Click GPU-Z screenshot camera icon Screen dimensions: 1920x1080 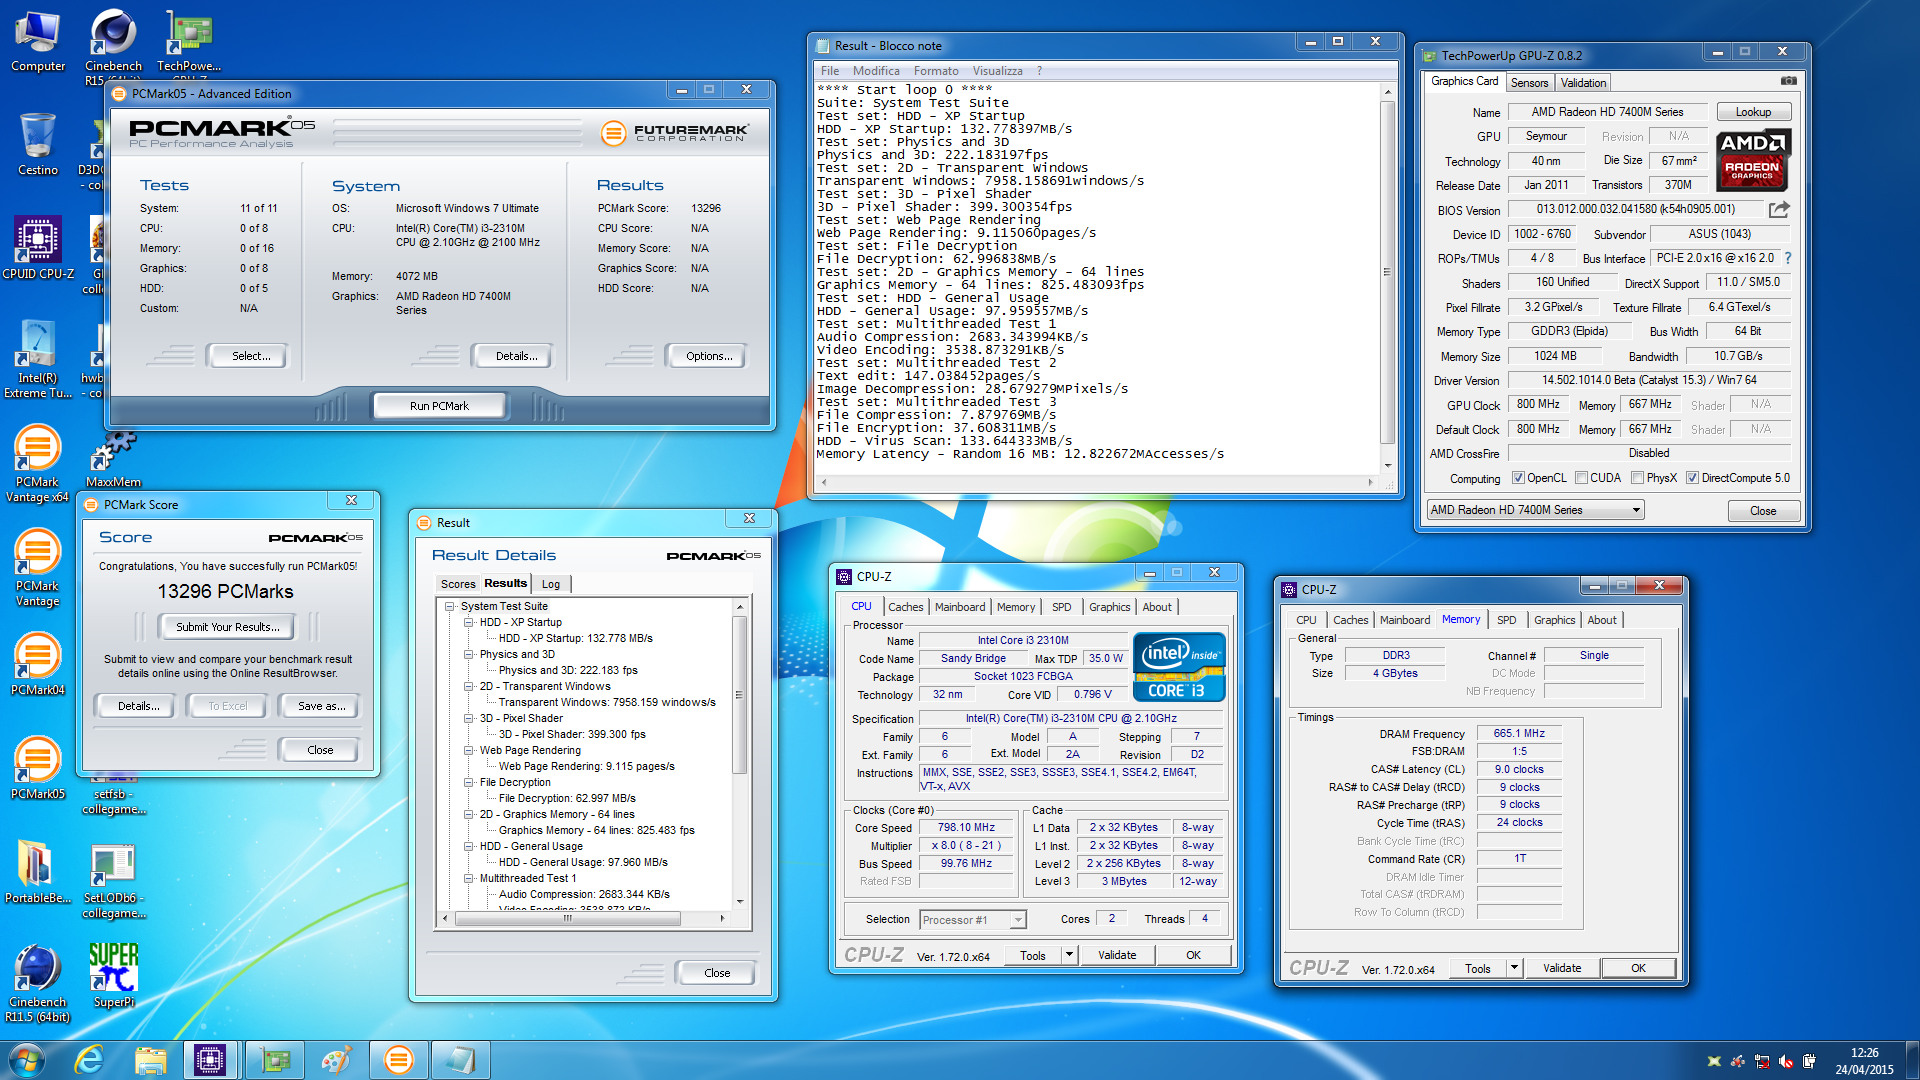[1788, 81]
